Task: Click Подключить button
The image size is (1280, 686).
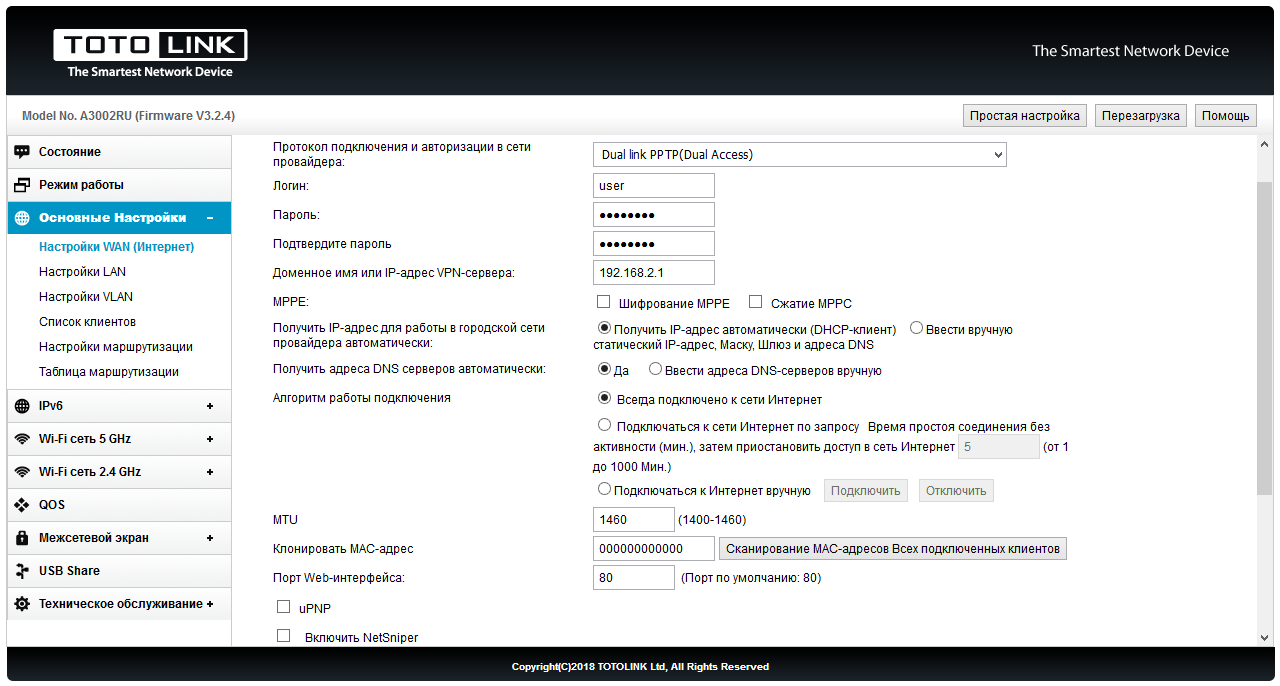Action: (866, 491)
